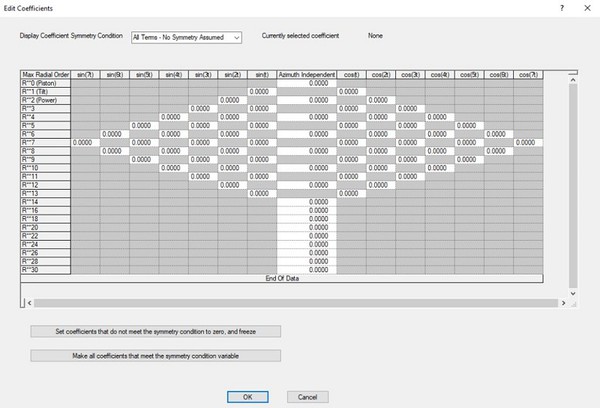
Task: Click the R**7 sin(7t) coefficient cell
Action: (x=85, y=143)
